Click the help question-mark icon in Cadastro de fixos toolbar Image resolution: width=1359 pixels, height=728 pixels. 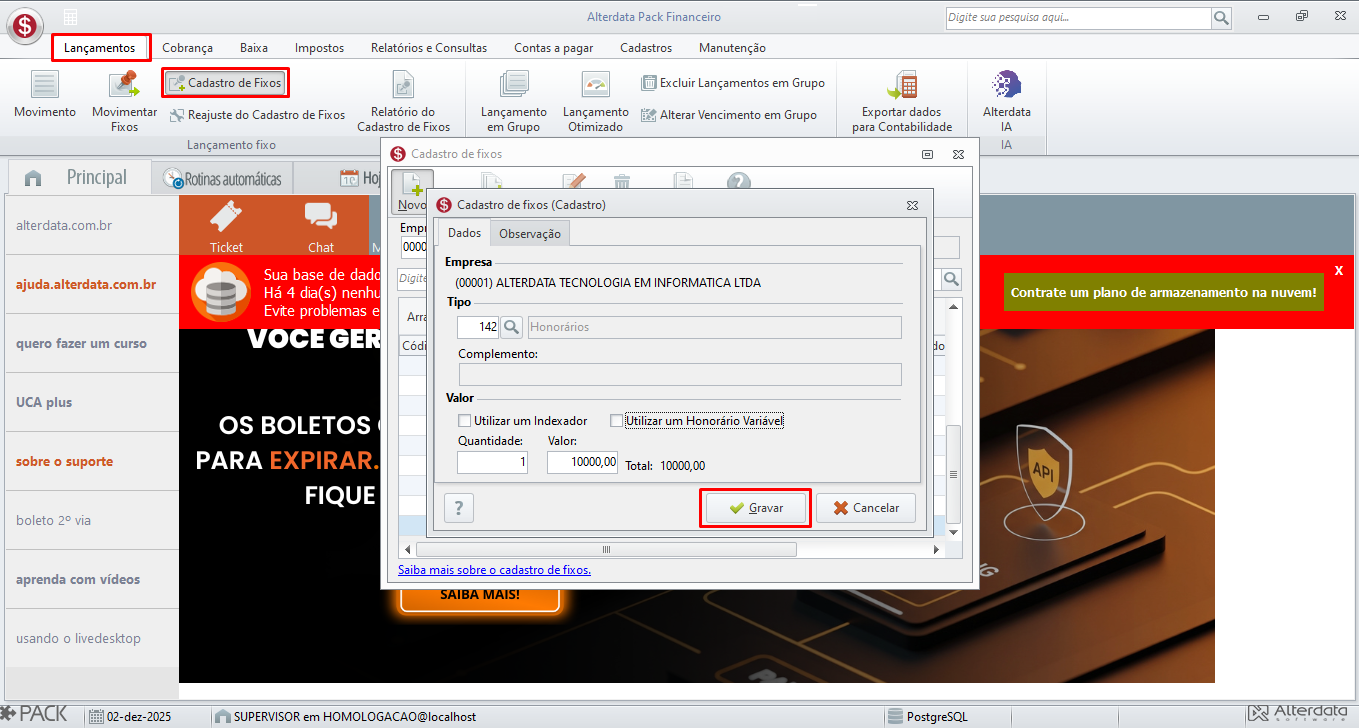(x=738, y=181)
